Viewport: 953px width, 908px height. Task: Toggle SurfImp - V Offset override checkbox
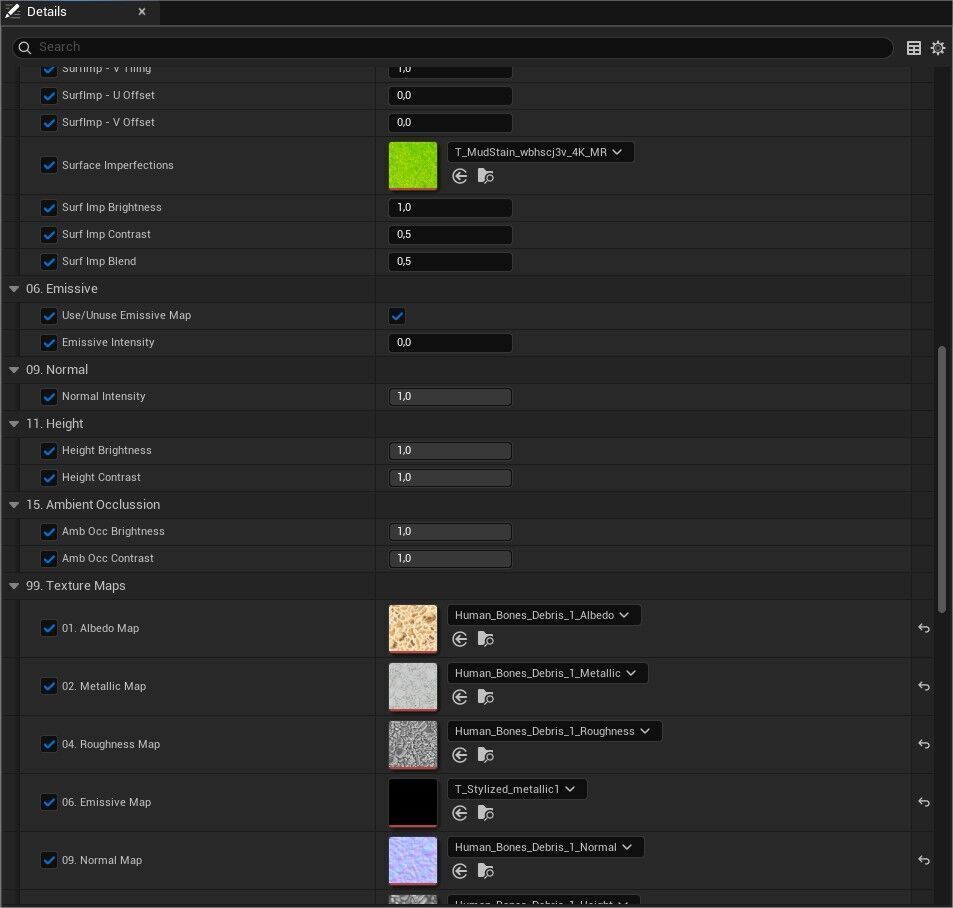point(49,123)
